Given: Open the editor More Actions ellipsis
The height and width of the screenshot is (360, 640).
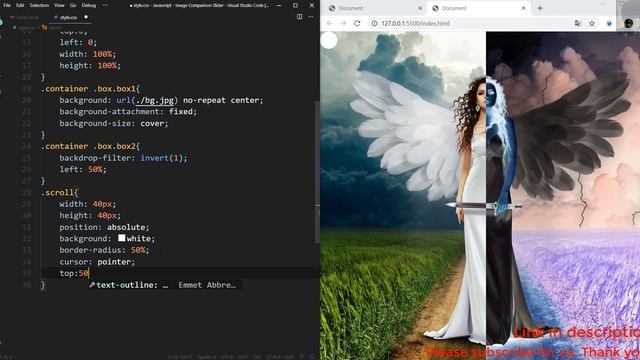Looking at the screenshot, I should coord(311,17).
